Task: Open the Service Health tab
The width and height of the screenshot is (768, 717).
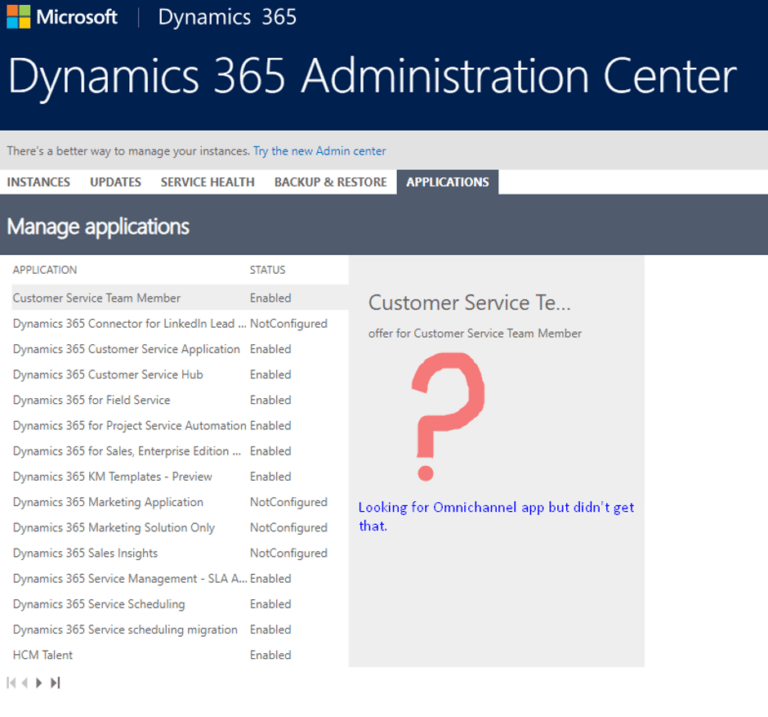Action: [x=207, y=182]
